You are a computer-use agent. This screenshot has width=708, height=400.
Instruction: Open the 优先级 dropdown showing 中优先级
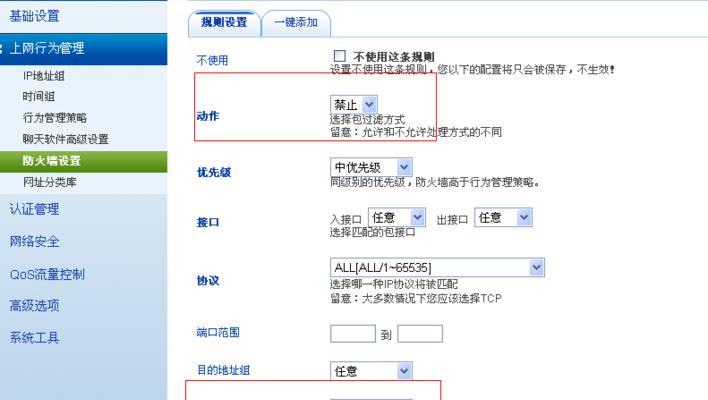pyautogui.click(x=371, y=167)
